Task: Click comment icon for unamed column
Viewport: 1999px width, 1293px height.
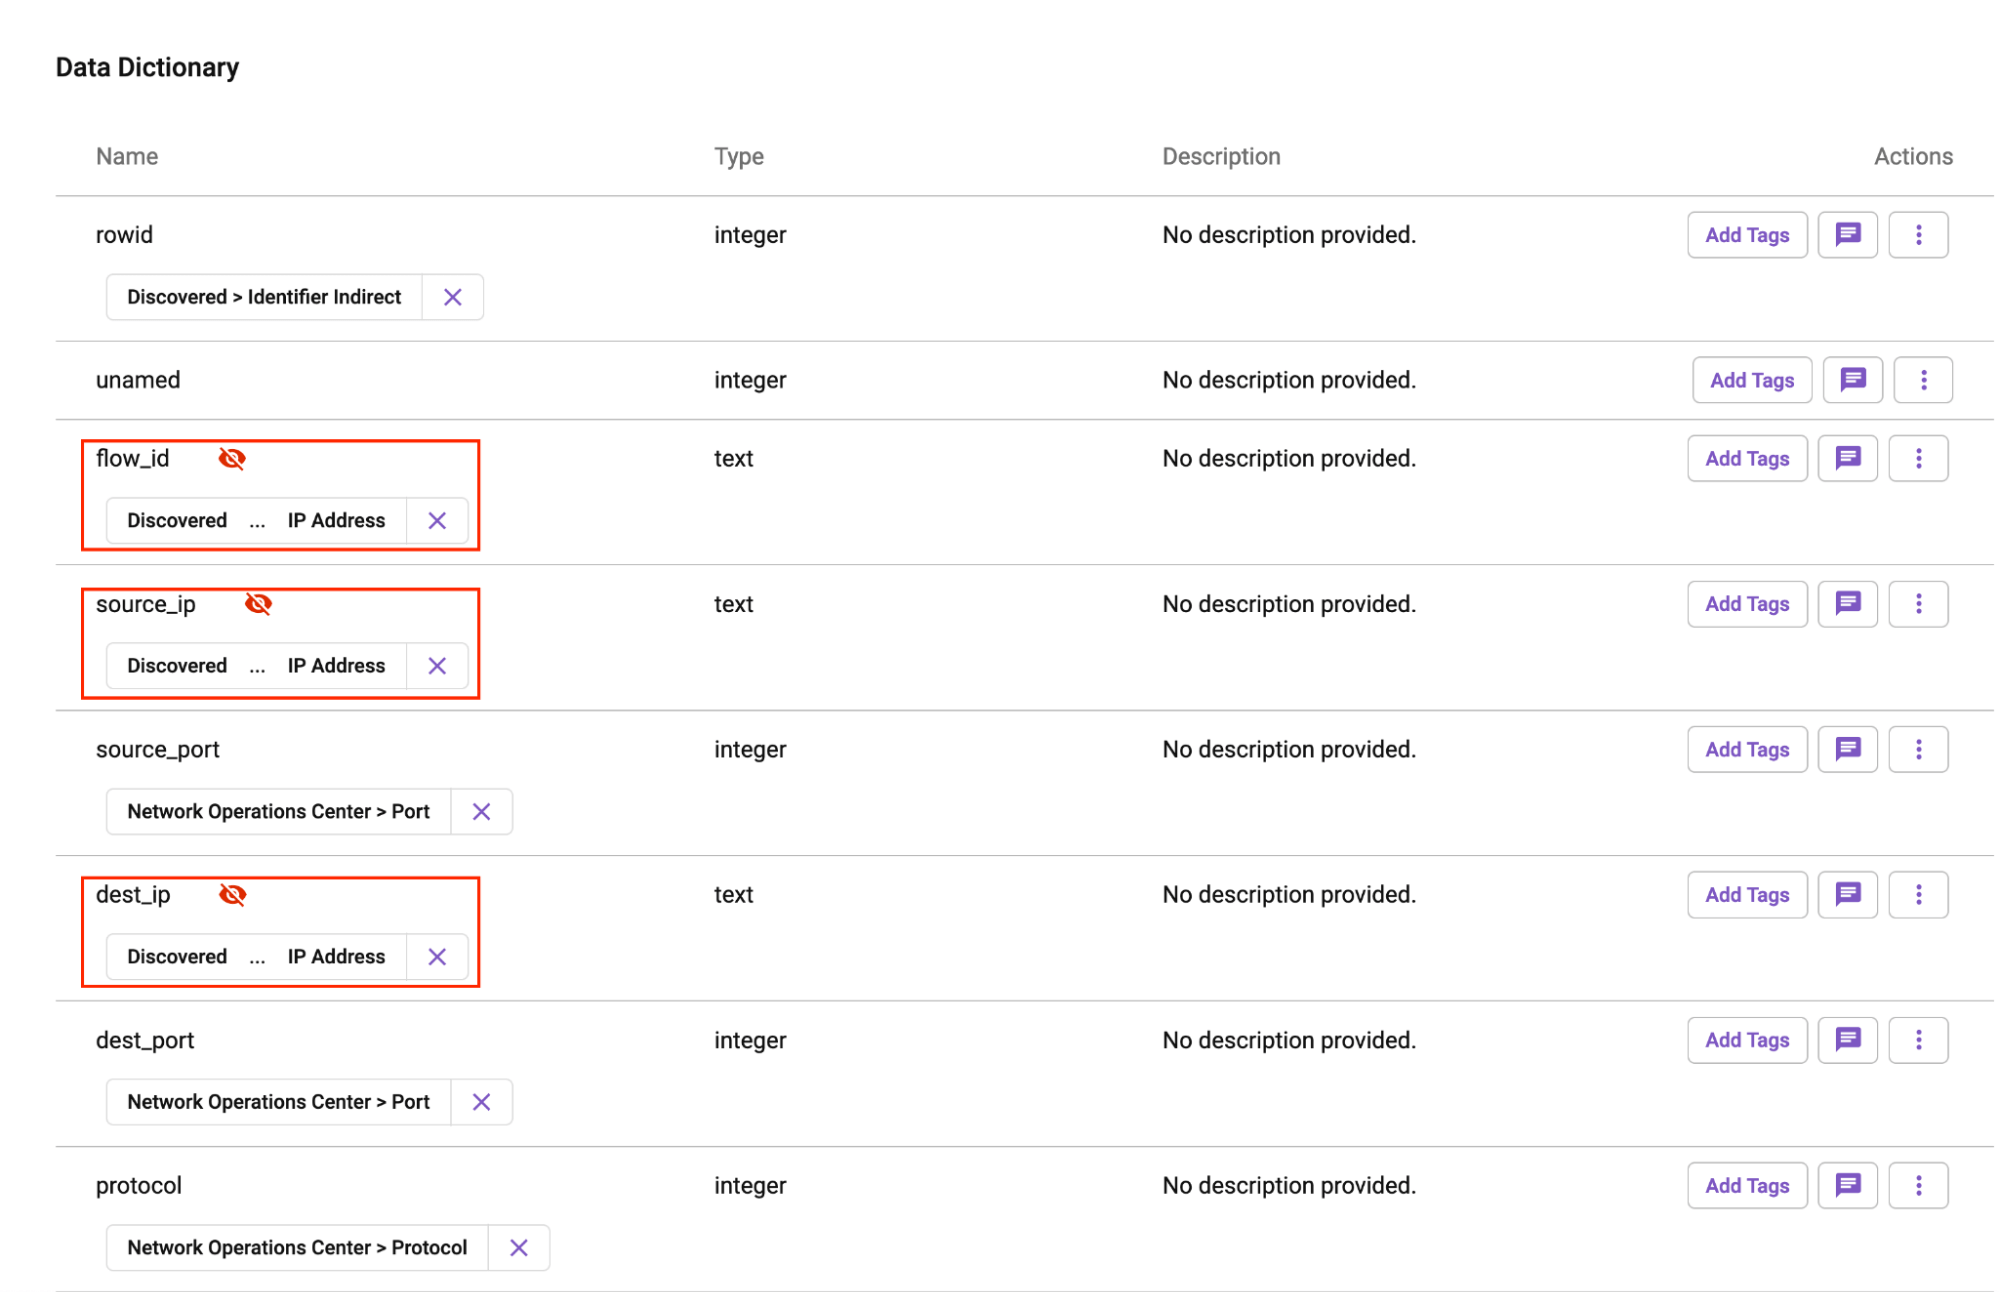Action: point(1851,380)
